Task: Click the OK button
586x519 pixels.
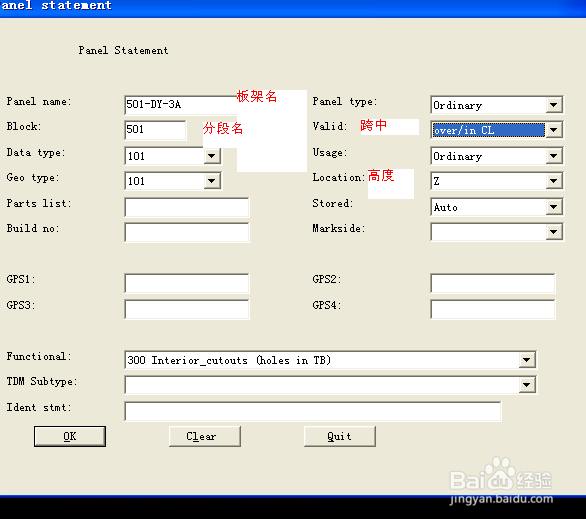Action: (70, 436)
